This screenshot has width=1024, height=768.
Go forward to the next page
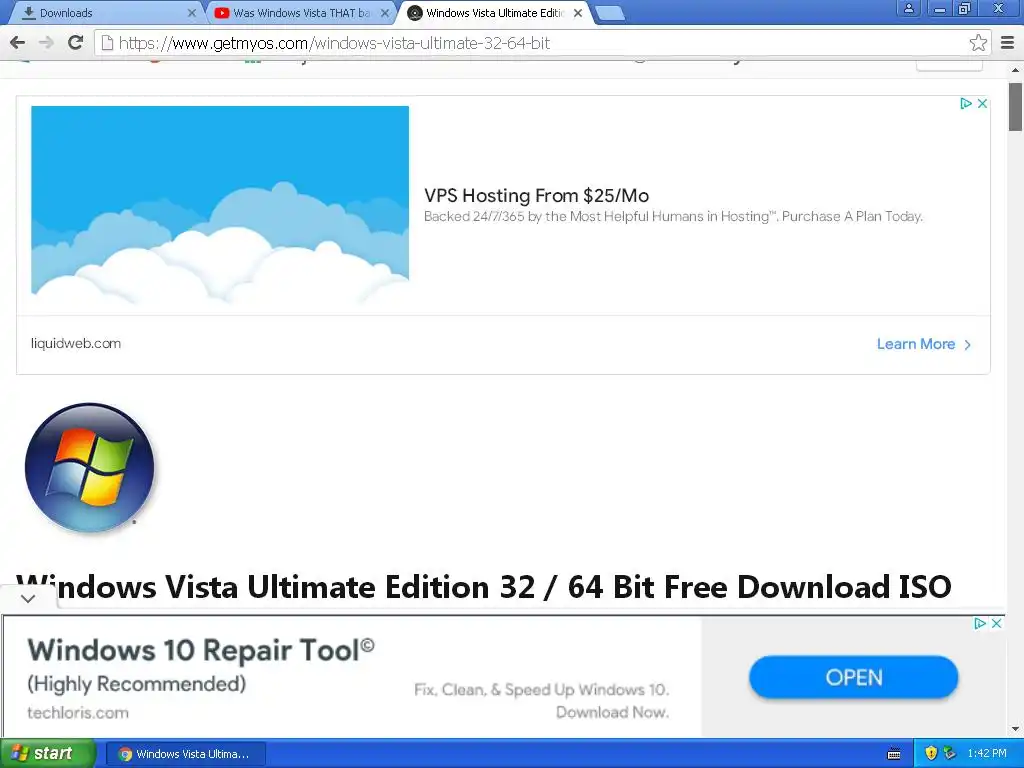(46, 42)
